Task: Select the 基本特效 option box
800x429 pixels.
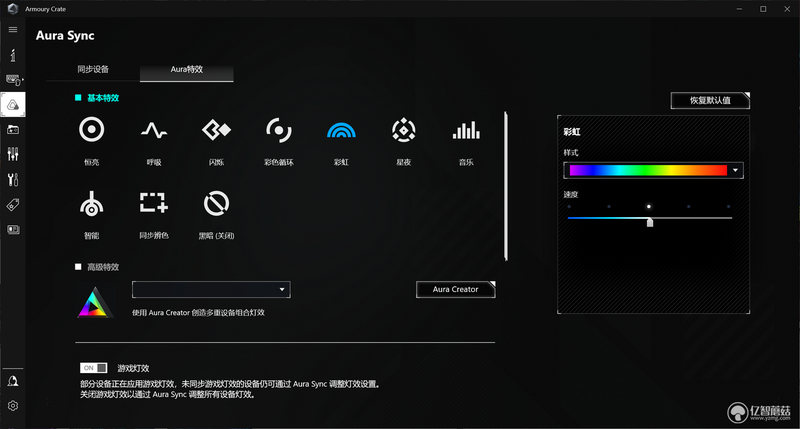Action: (x=78, y=97)
